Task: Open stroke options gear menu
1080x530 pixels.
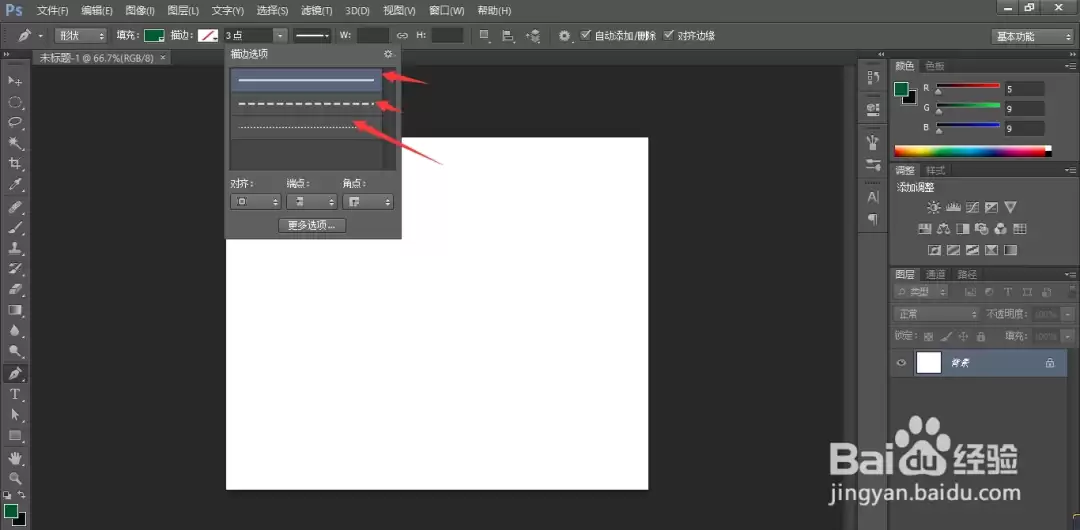Action: click(388, 54)
